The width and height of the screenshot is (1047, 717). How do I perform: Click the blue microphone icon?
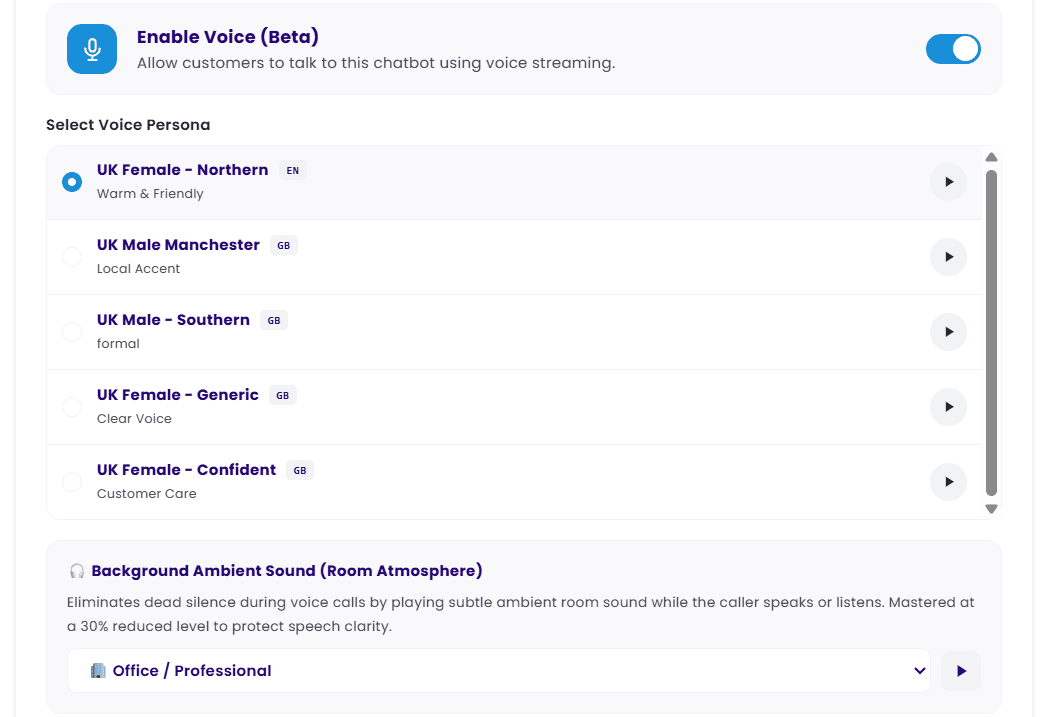(x=92, y=49)
